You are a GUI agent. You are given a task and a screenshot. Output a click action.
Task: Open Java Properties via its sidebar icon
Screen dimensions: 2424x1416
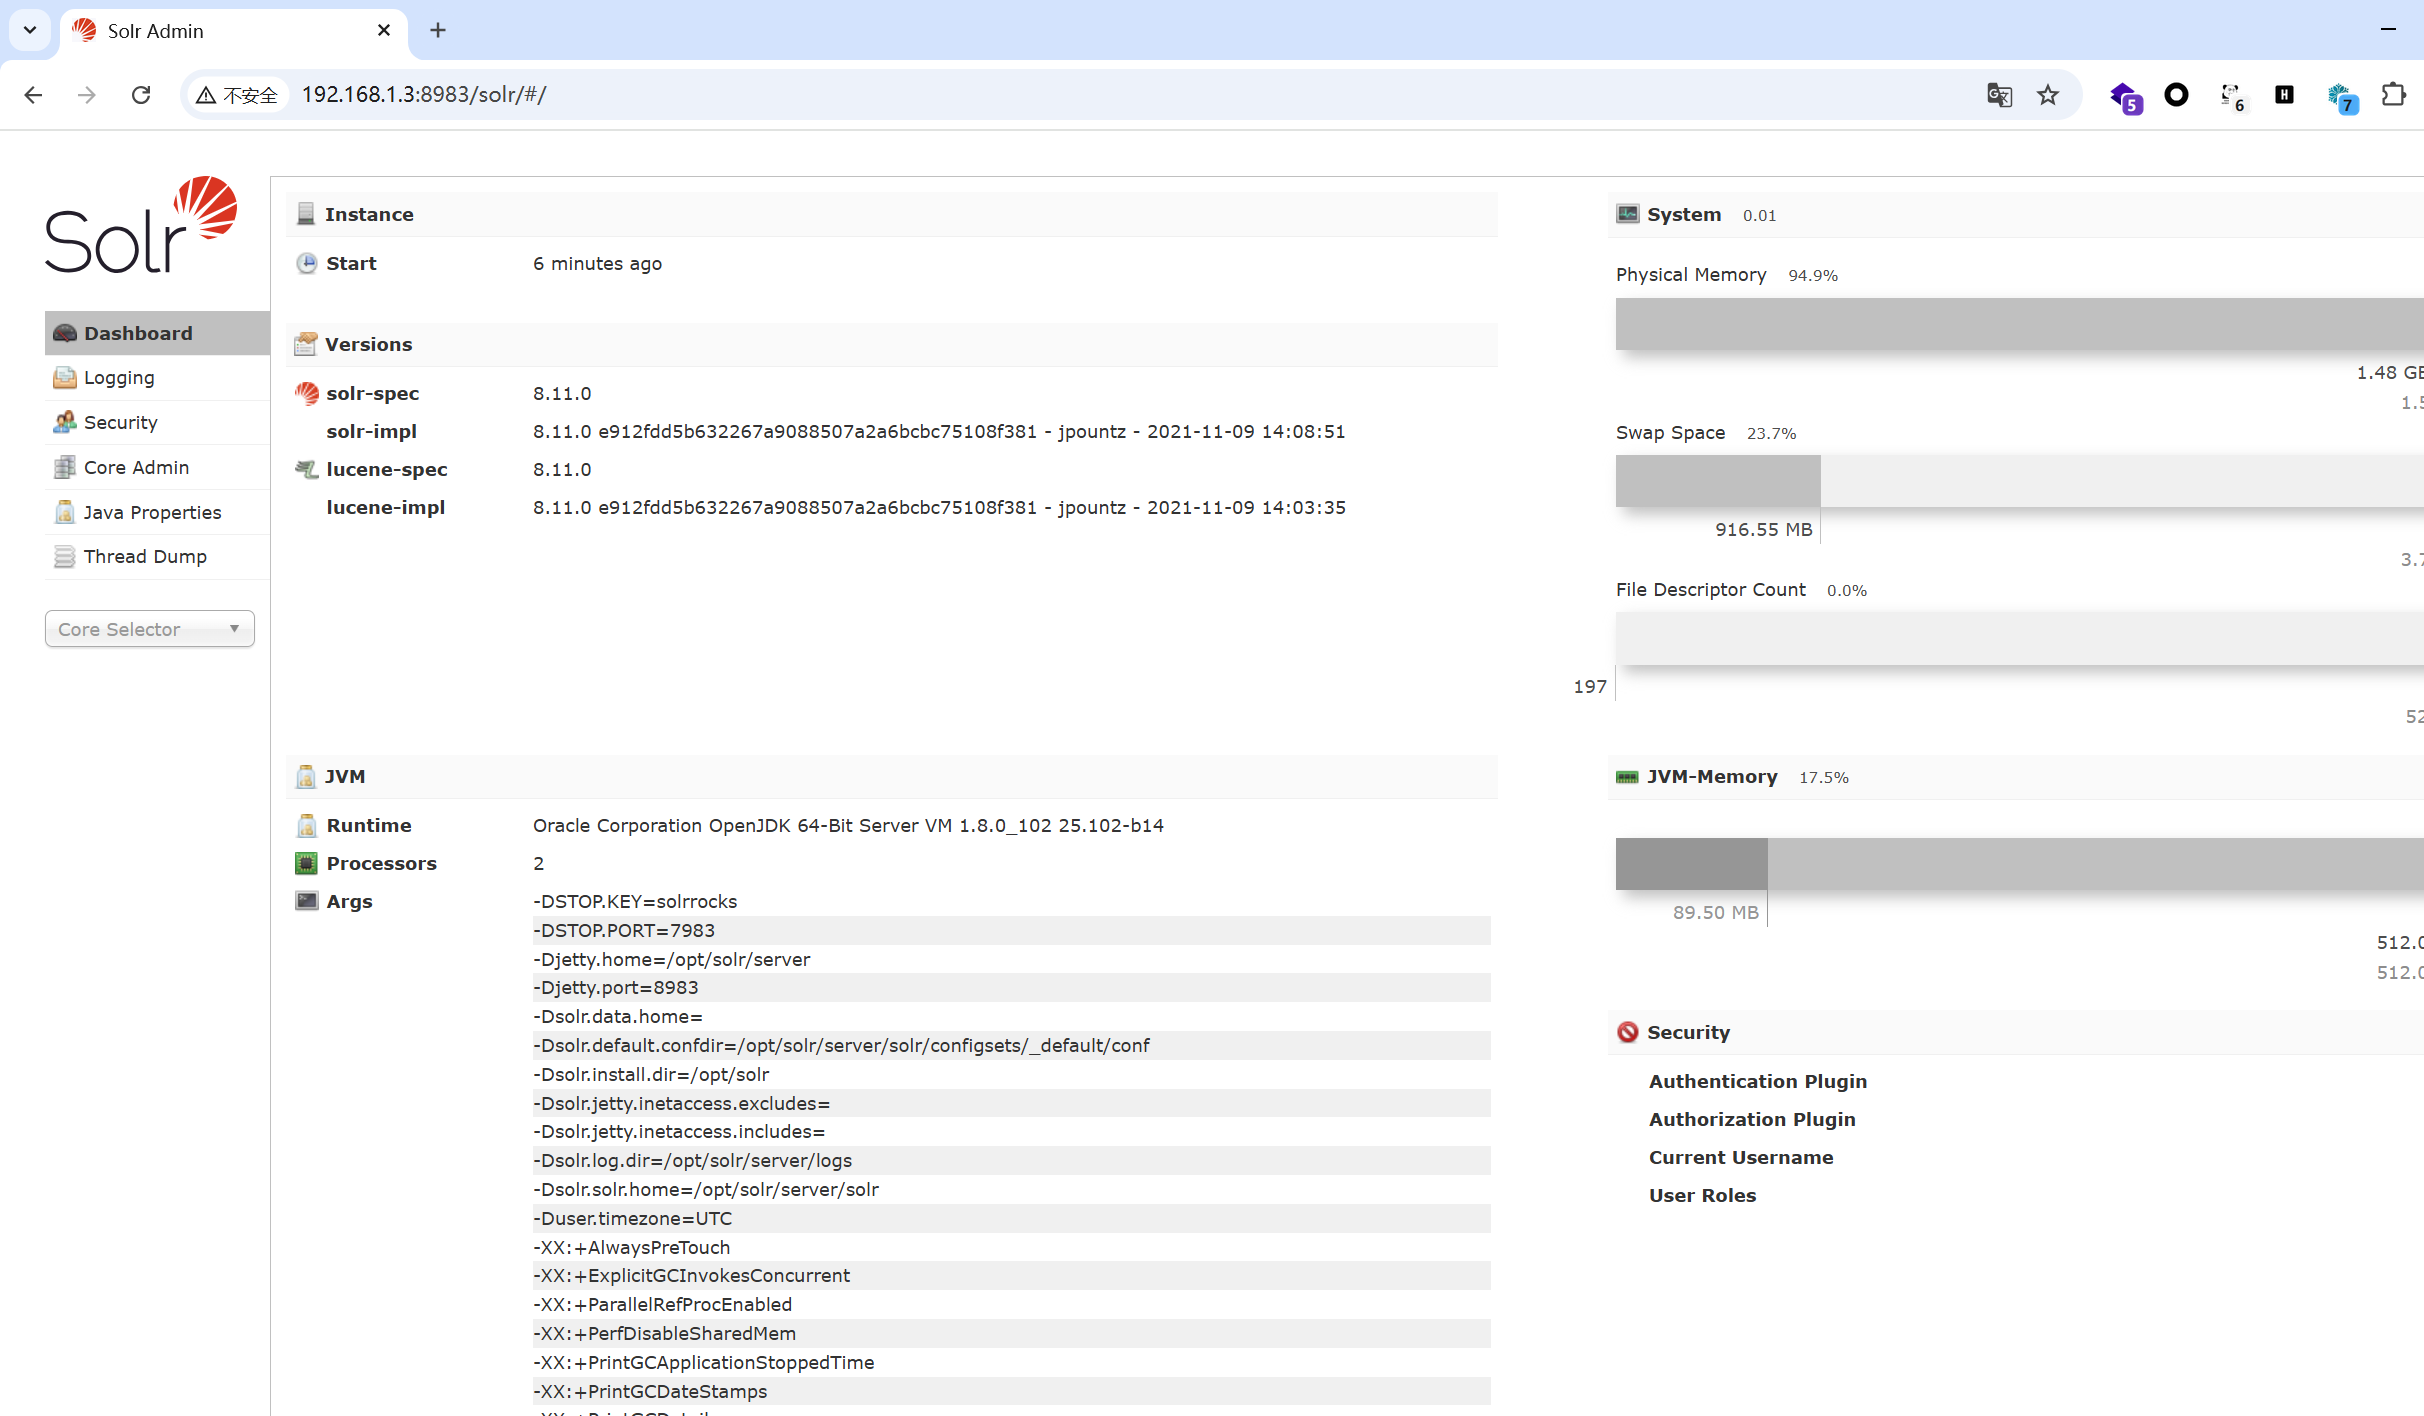point(64,512)
